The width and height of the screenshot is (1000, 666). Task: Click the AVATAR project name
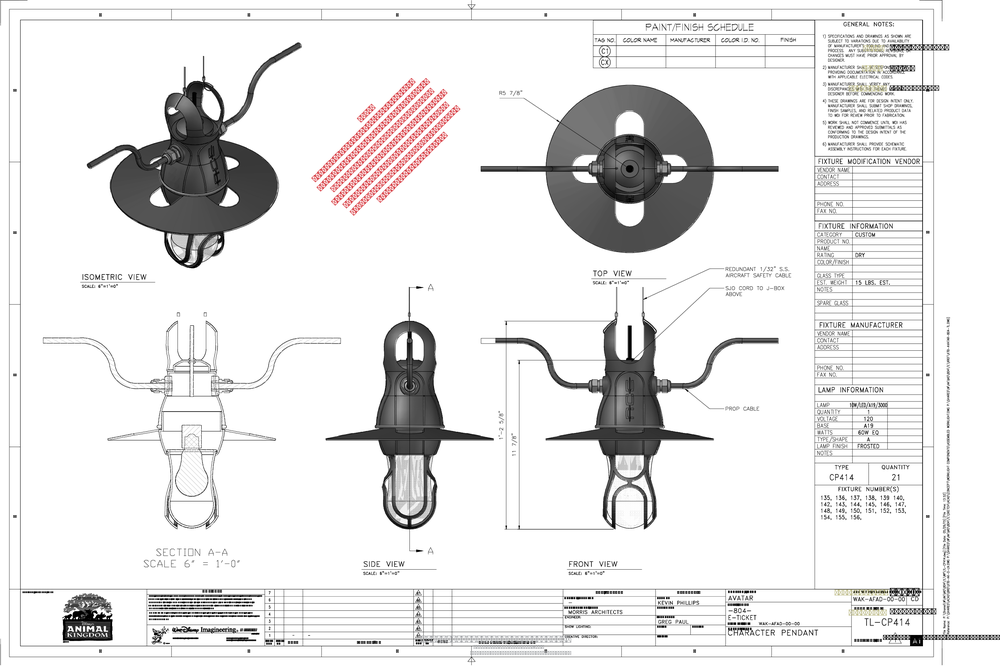pos(740,598)
